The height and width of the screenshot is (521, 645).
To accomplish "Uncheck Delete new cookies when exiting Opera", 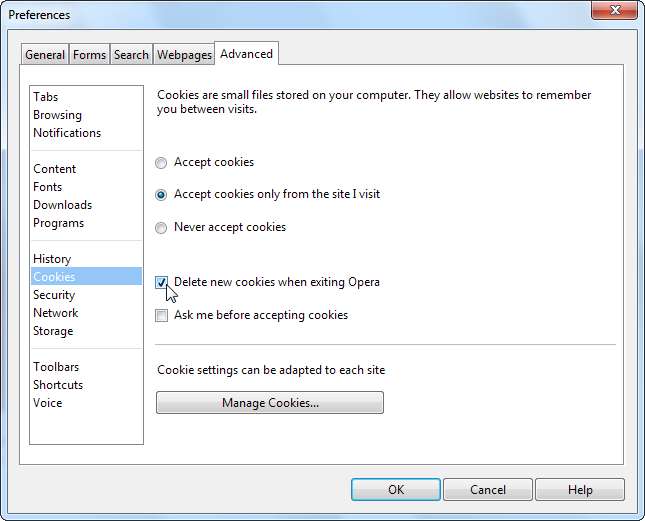I will pyautogui.click(x=162, y=283).
